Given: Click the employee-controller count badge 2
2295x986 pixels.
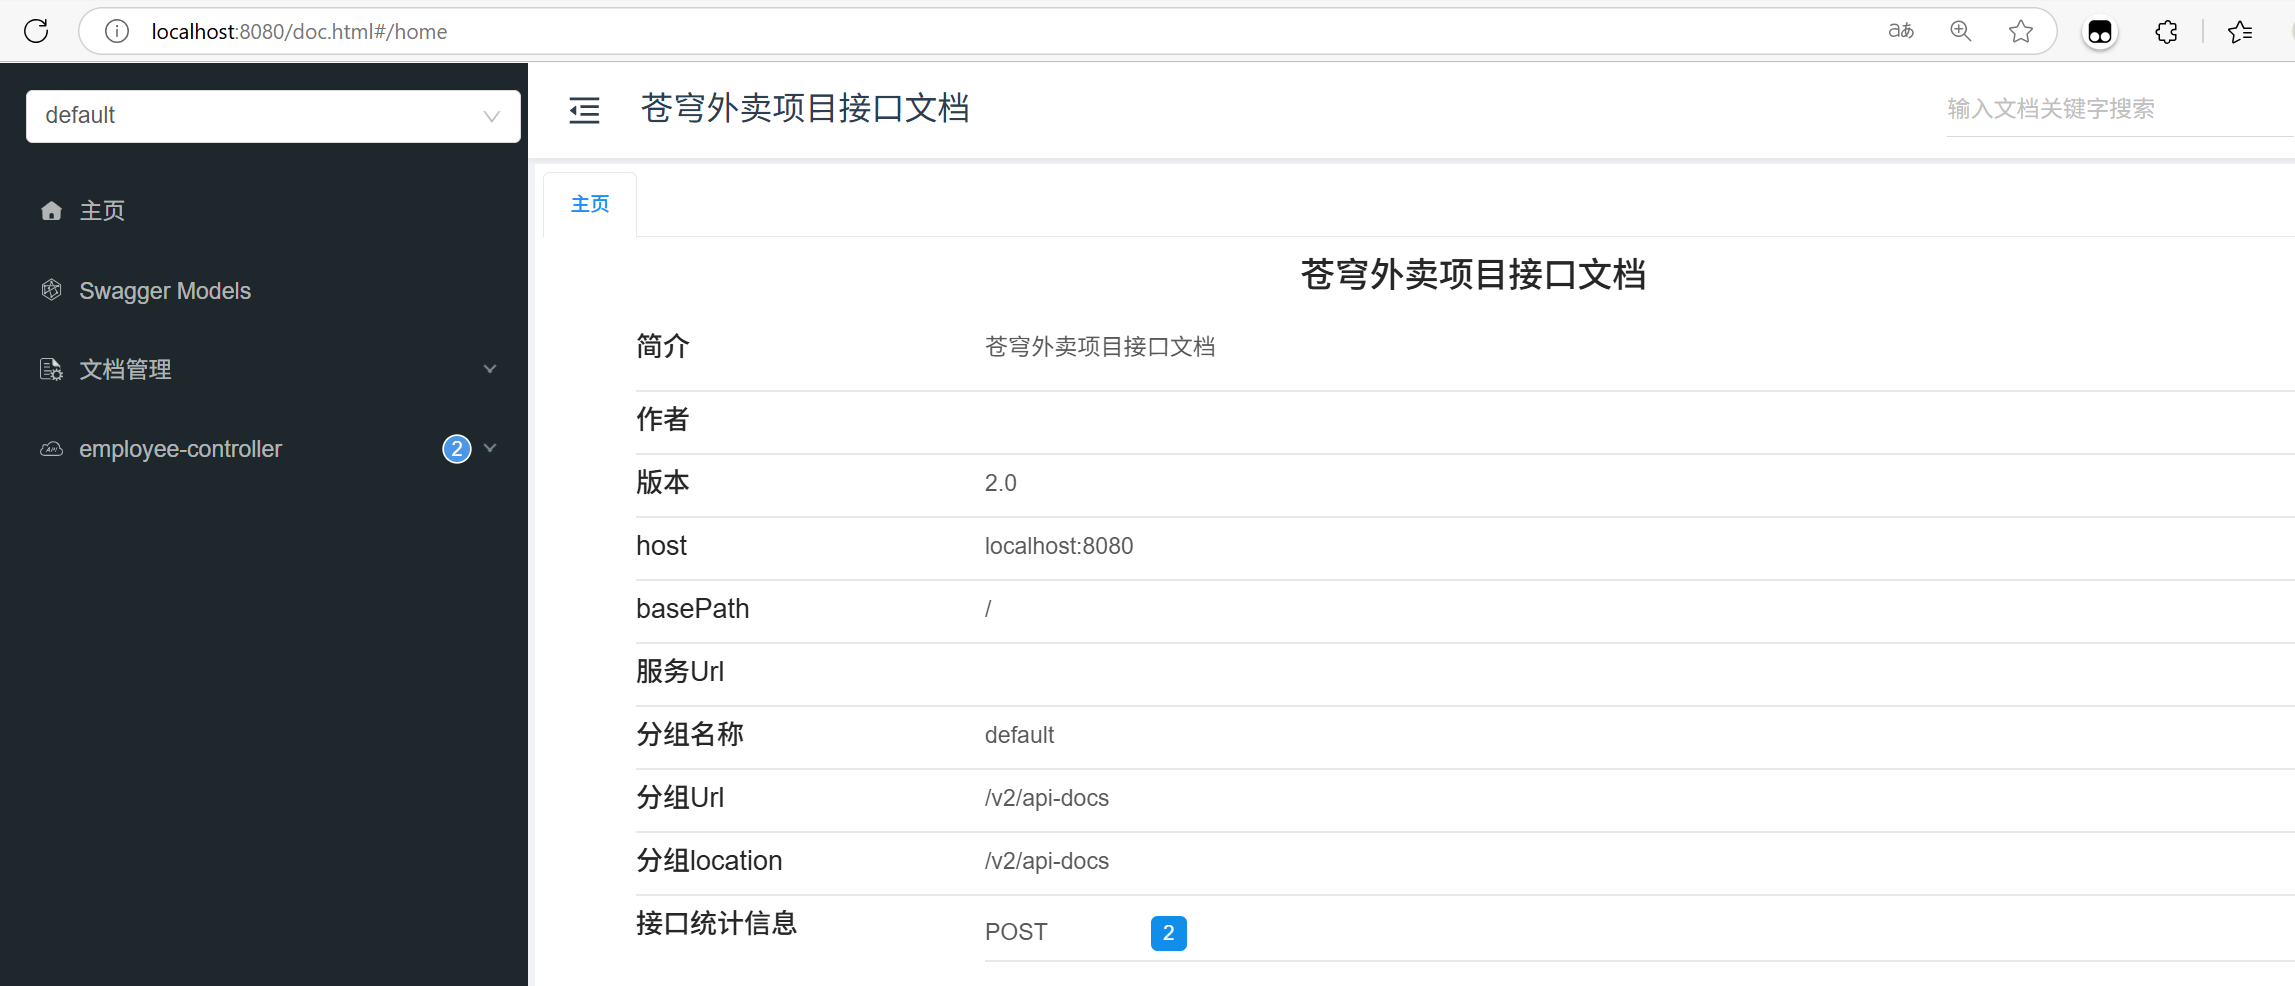Looking at the screenshot, I should (457, 449).
